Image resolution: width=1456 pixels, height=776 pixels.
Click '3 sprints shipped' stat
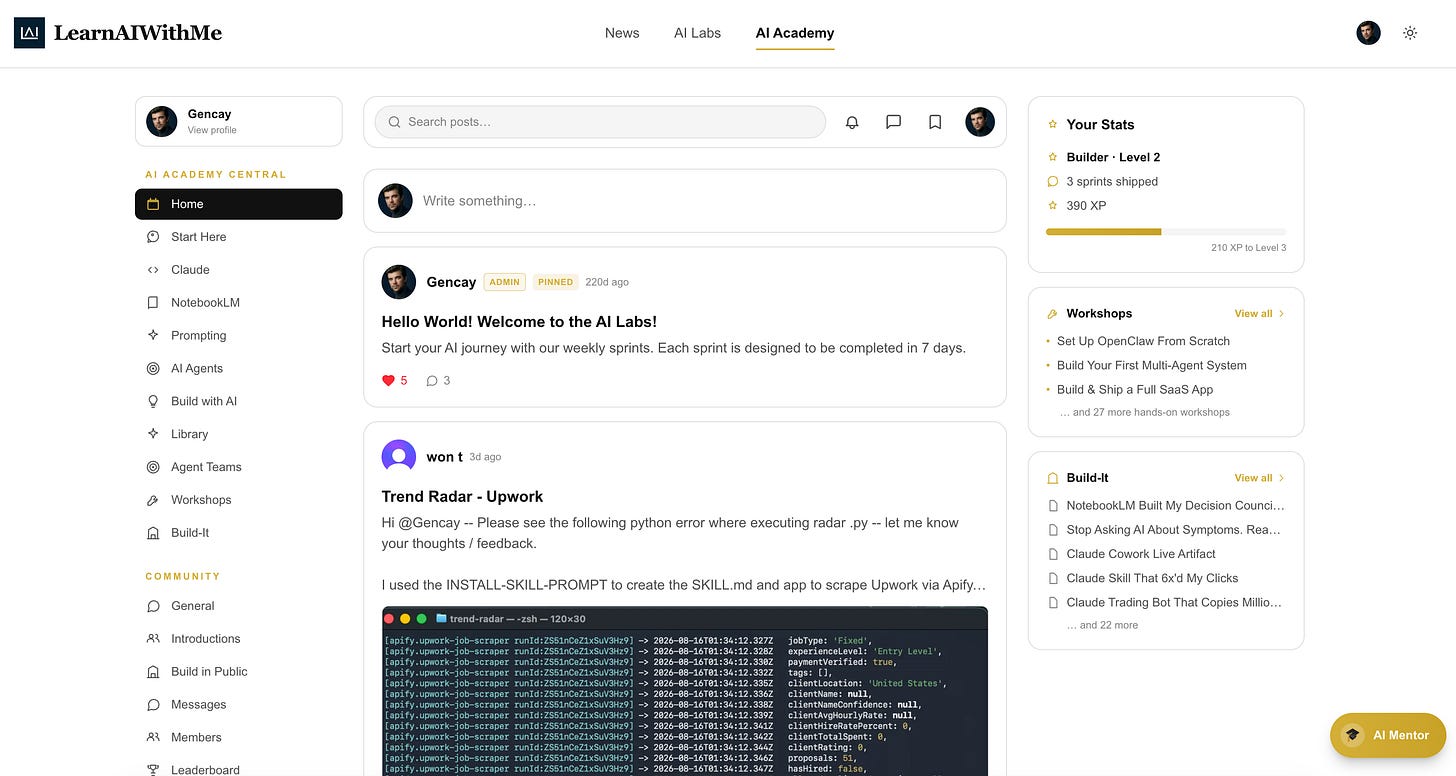pos(1112,182)
